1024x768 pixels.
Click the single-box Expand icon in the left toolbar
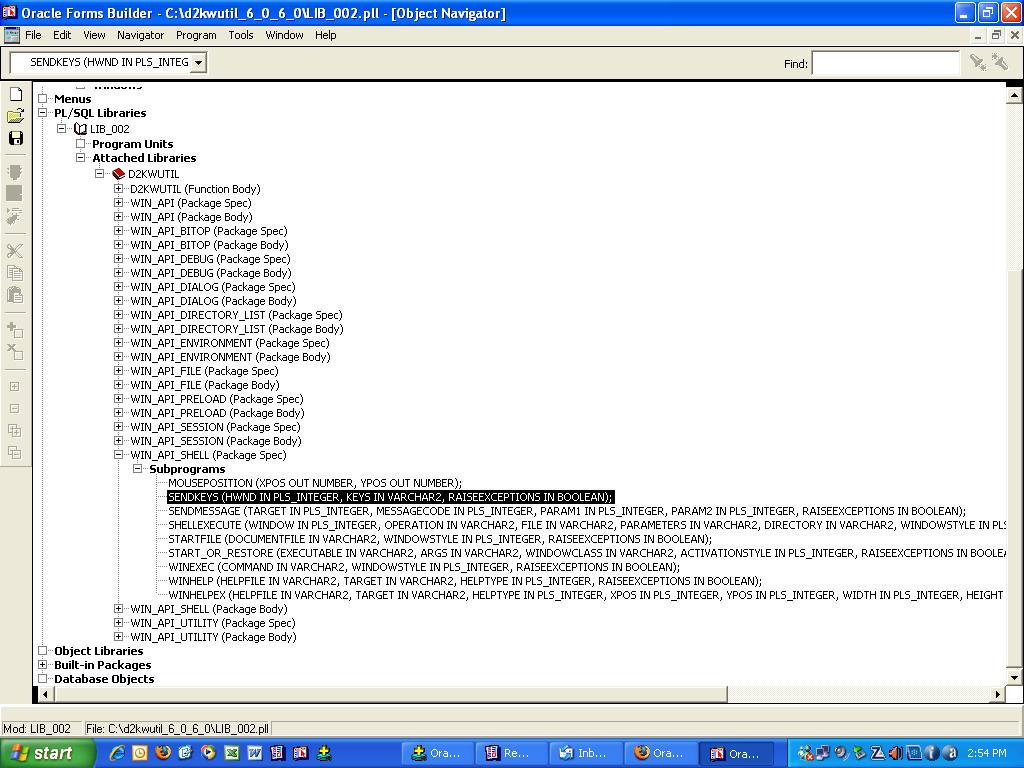[14, 387]
